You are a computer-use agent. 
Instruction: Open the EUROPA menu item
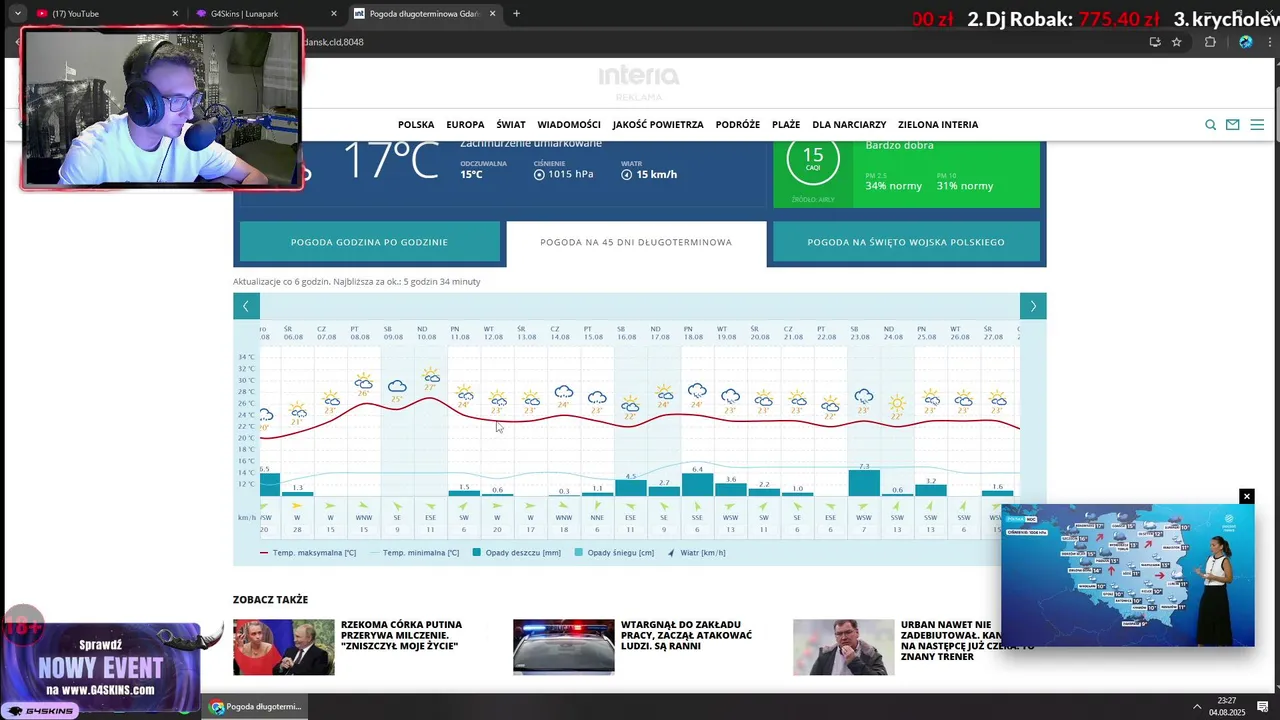[x=465, y=125]
